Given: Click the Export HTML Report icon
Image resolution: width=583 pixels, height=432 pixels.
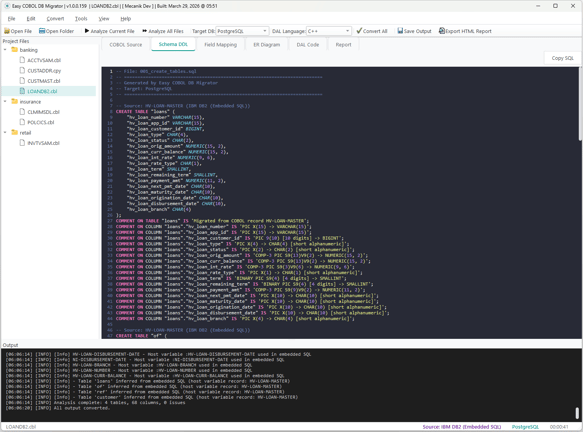Looking at the screenshot, I should pos(442,31).
